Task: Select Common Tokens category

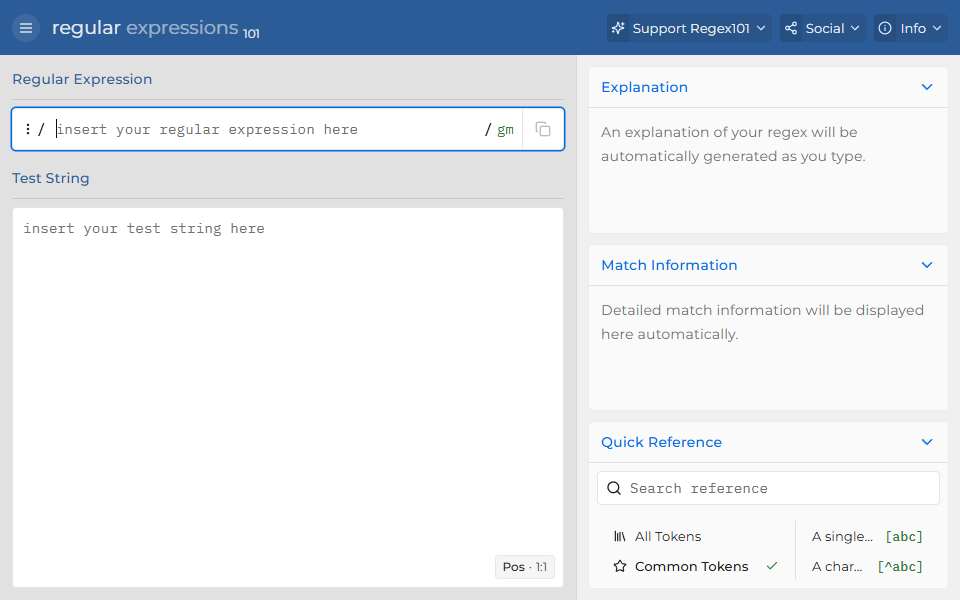Action: [x=697, y=566]
